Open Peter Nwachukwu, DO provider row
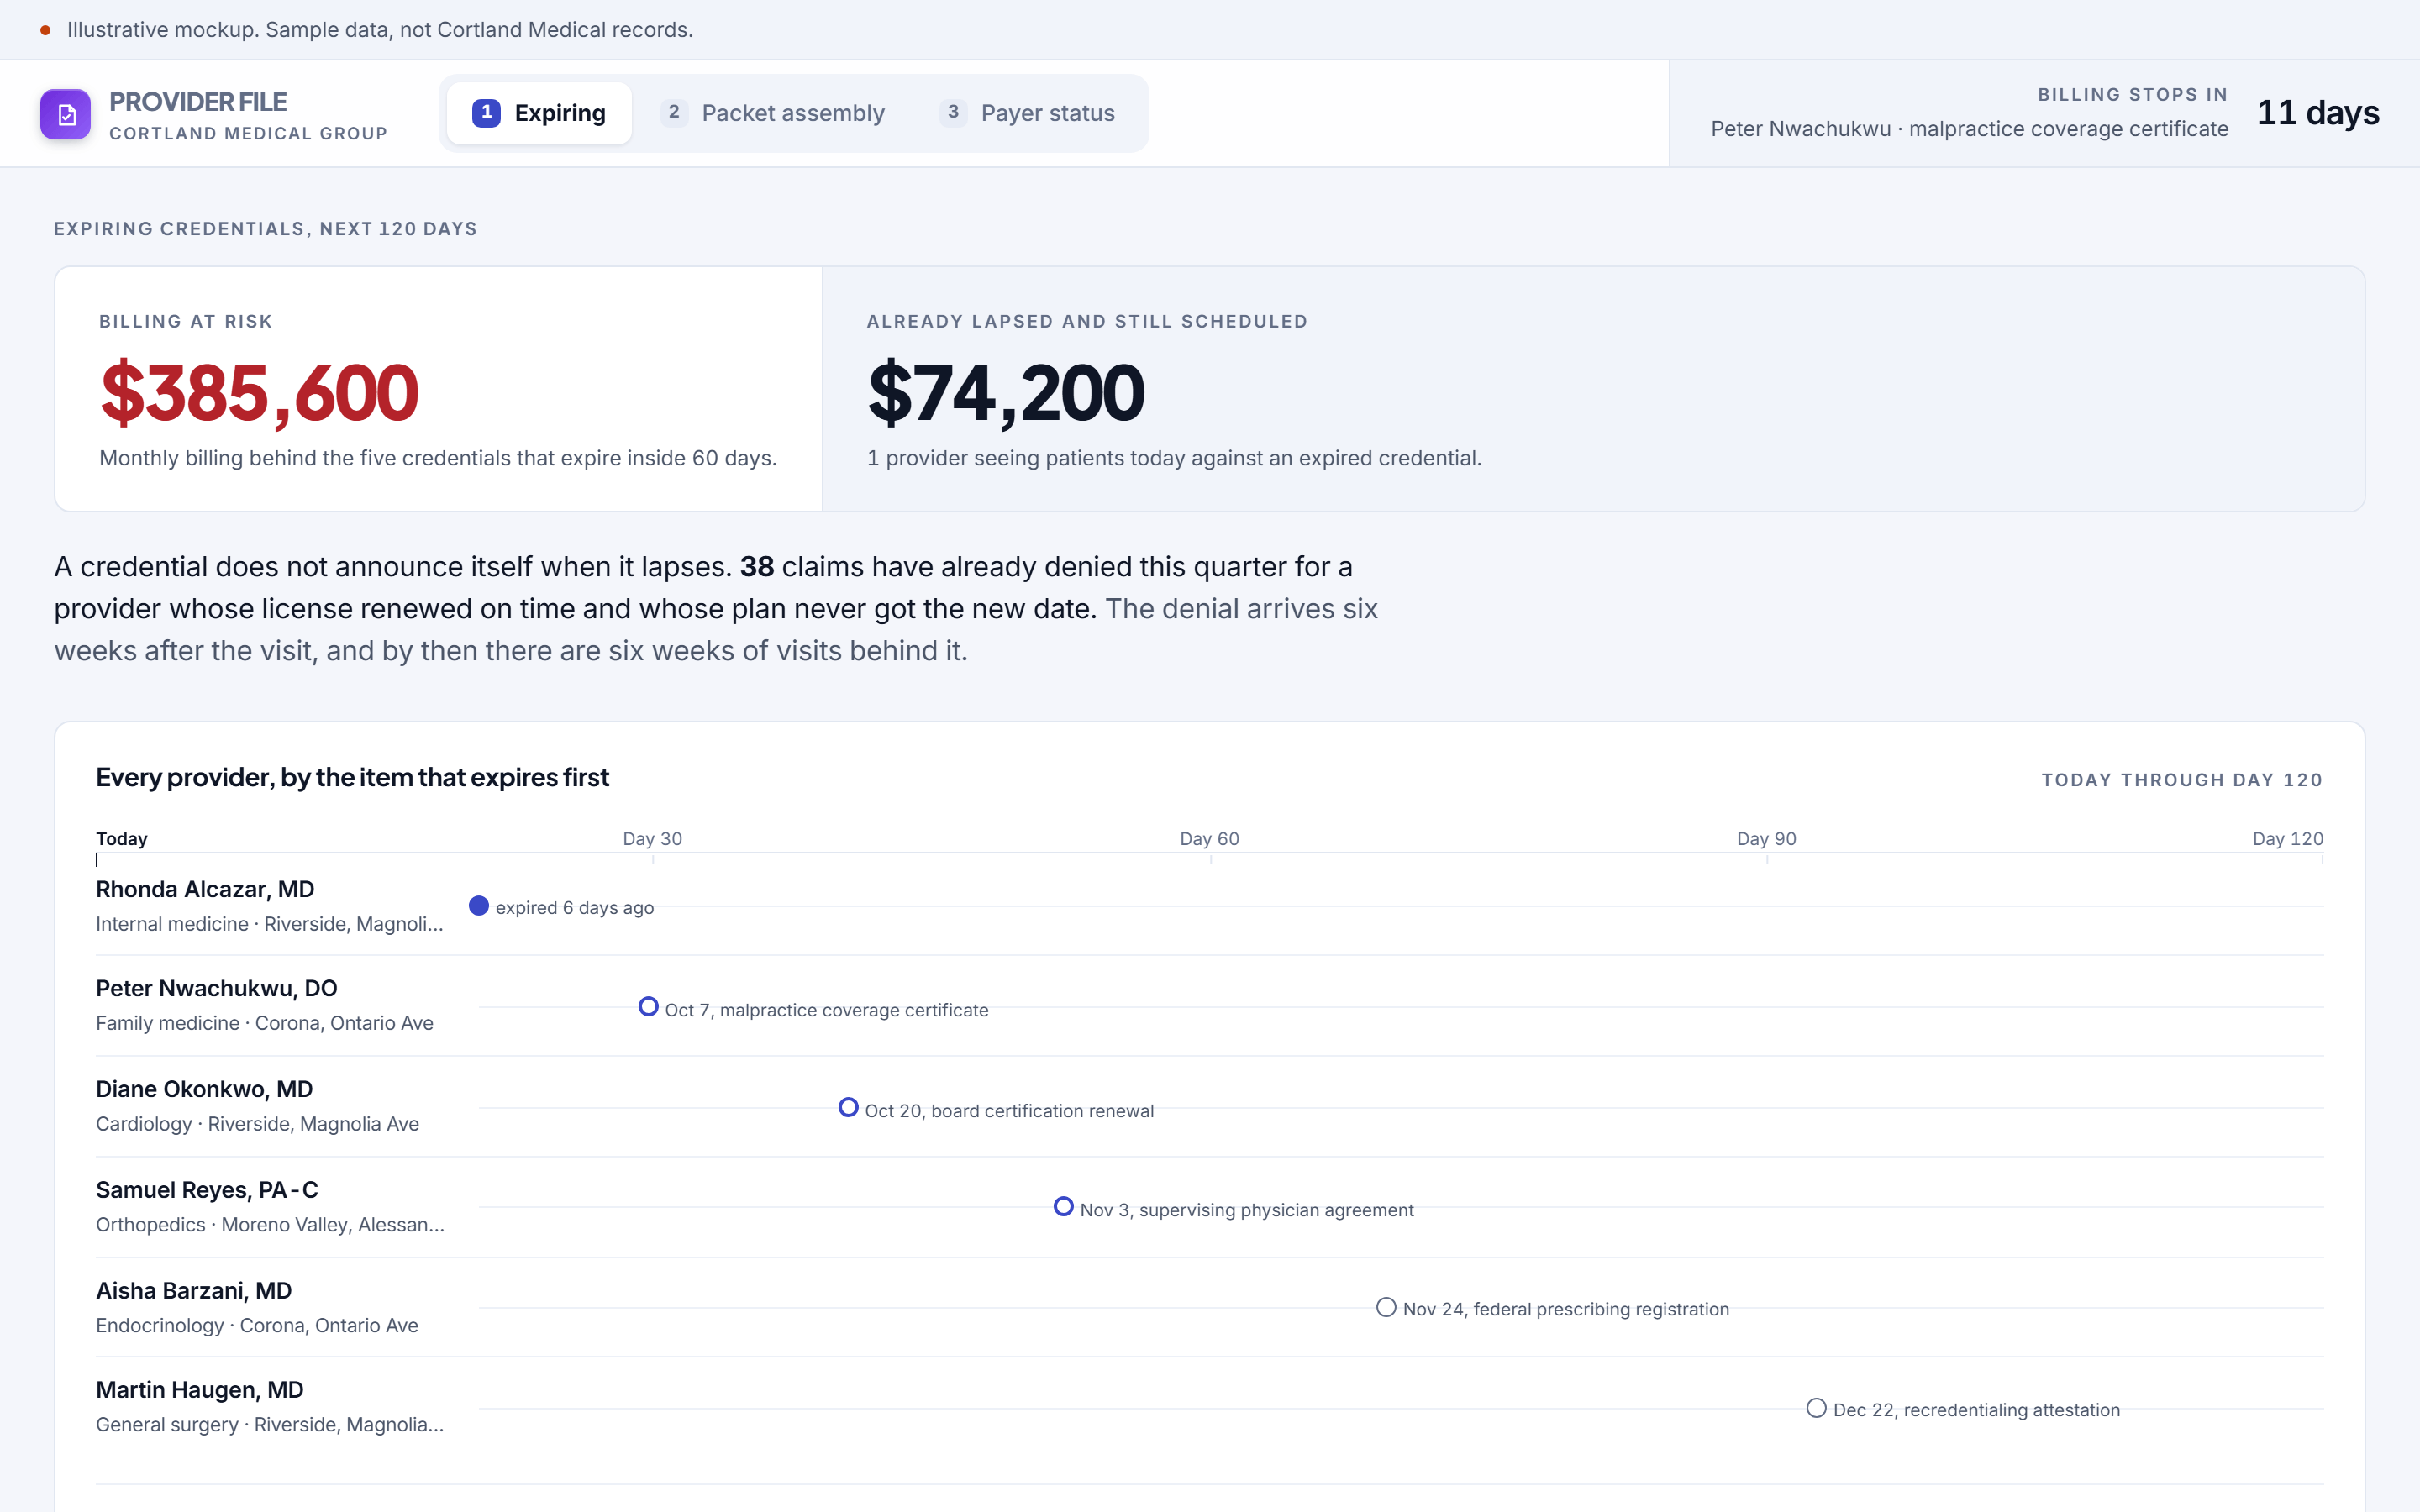The image size is (2420, 1512). (x=1210, y=1006)
